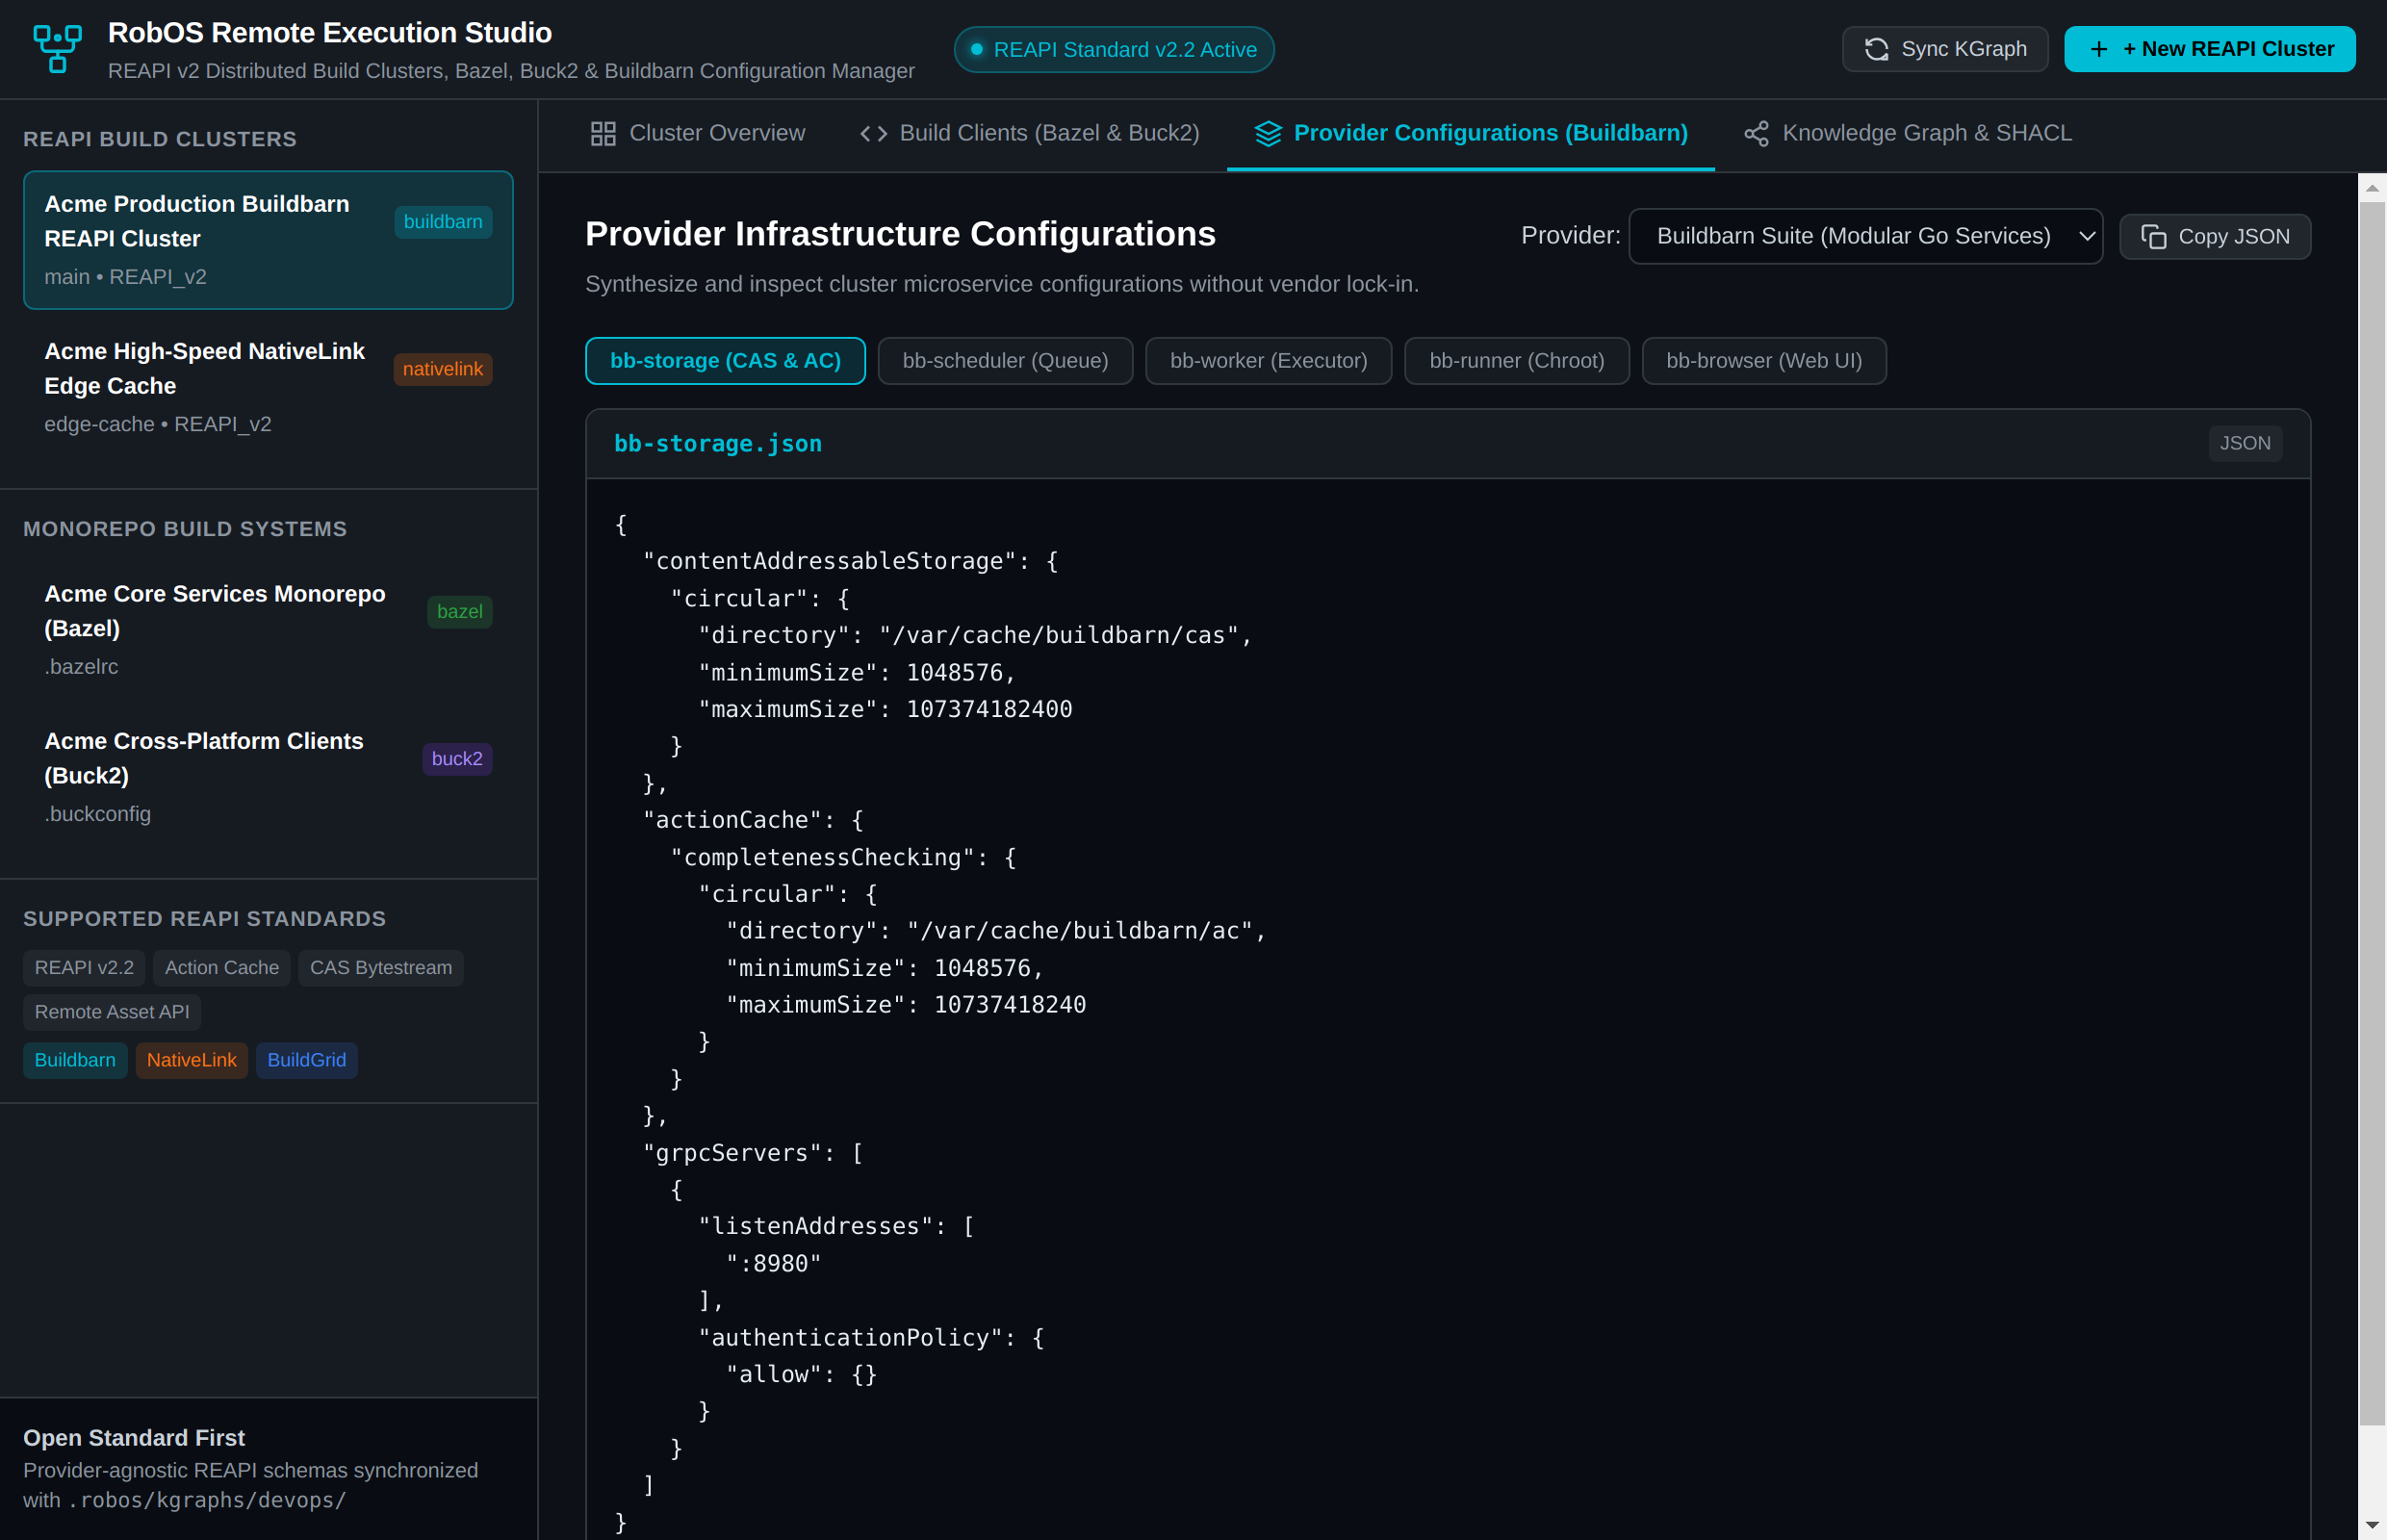
Task: Click the bb-storage.json file name
Action: (718, 443)
